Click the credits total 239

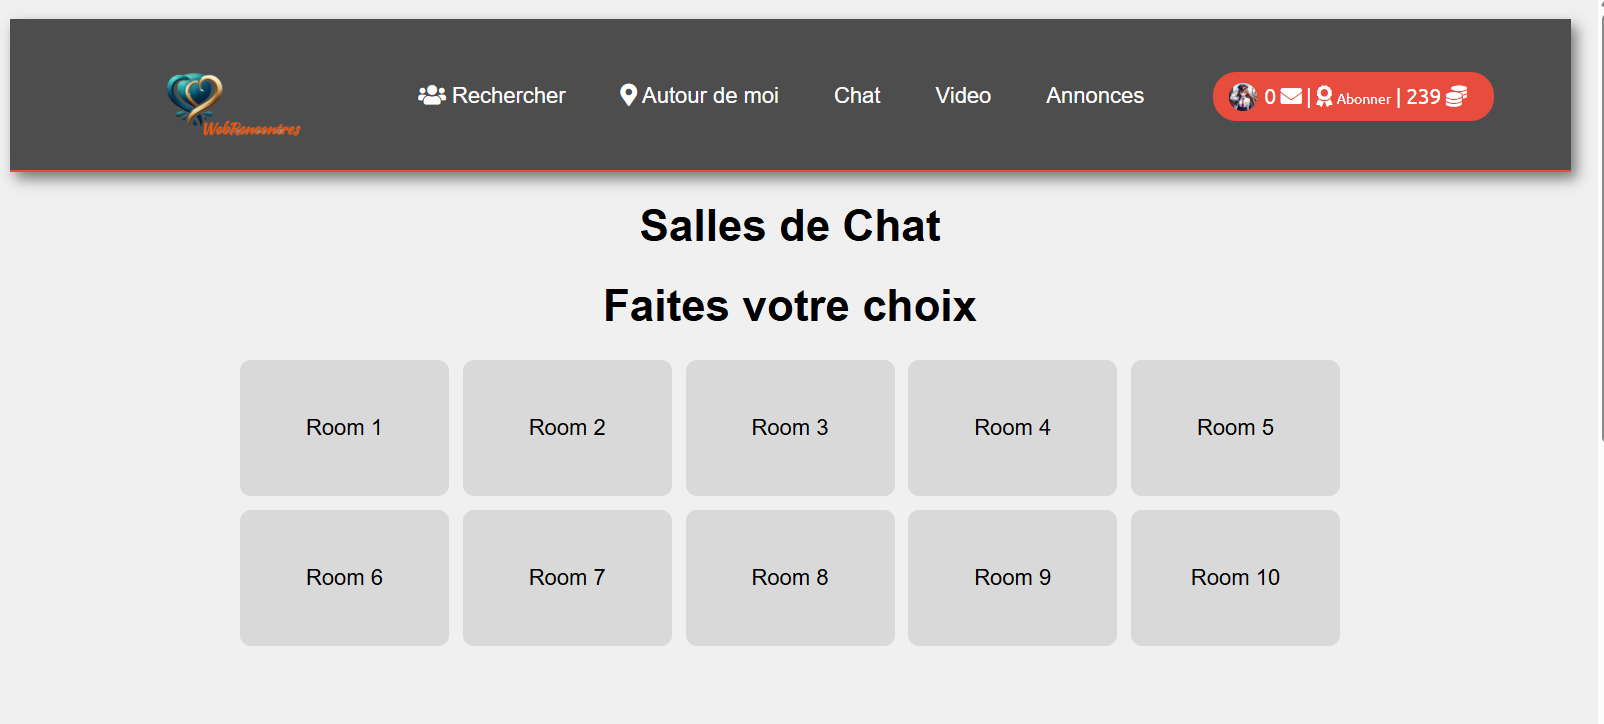pyautogui.click(x=1423, y=96)
